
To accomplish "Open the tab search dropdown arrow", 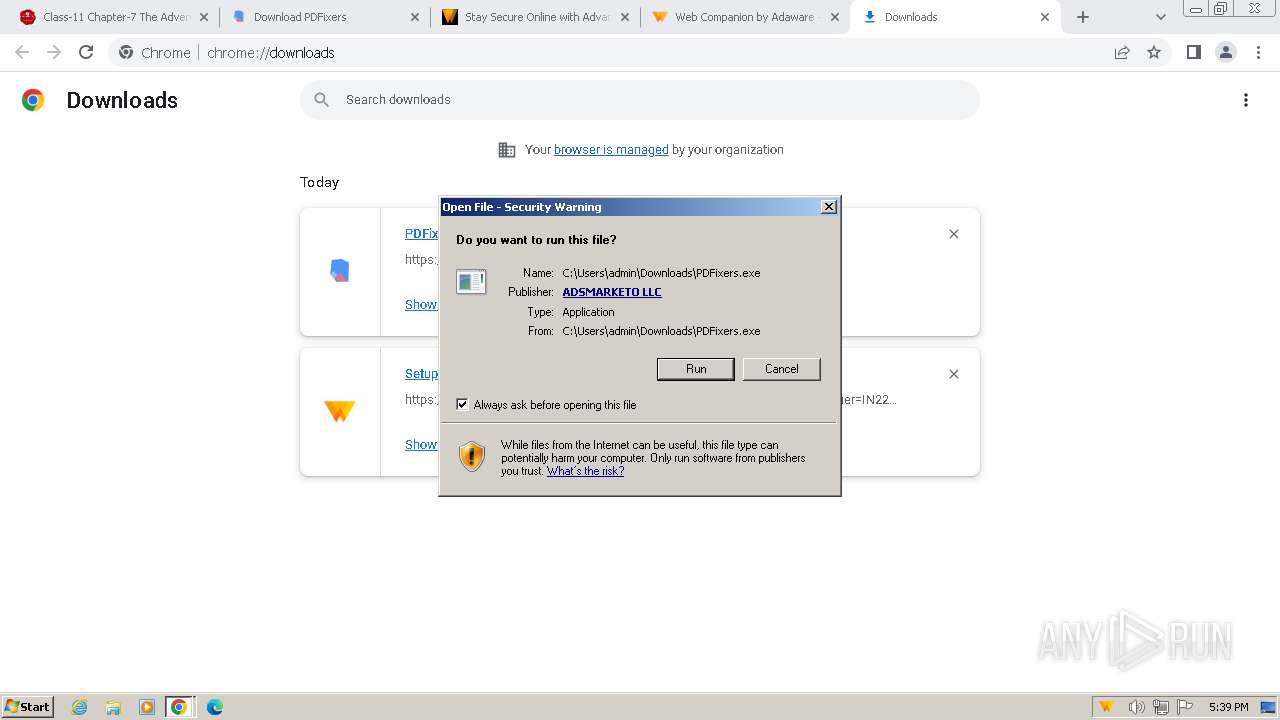I will (1160, 17).
